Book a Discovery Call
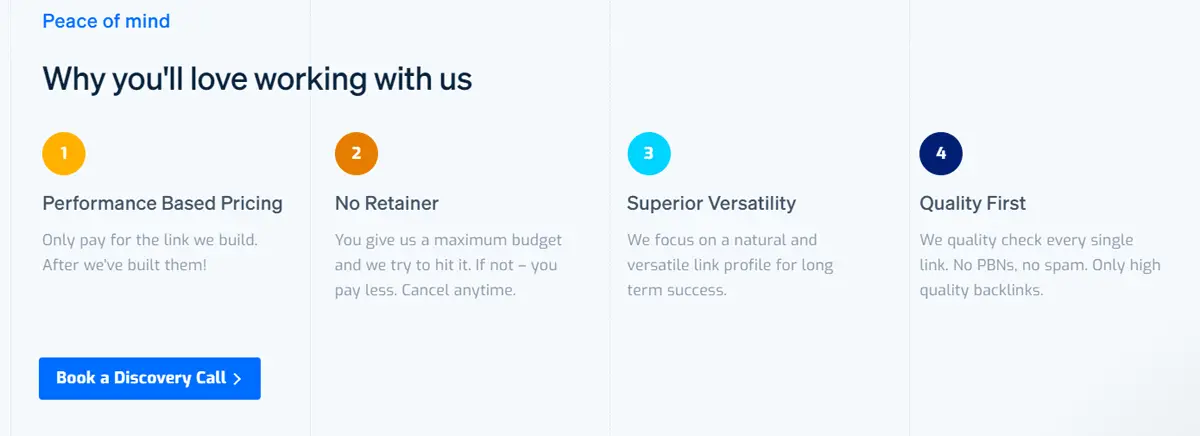 pos(150,379)
